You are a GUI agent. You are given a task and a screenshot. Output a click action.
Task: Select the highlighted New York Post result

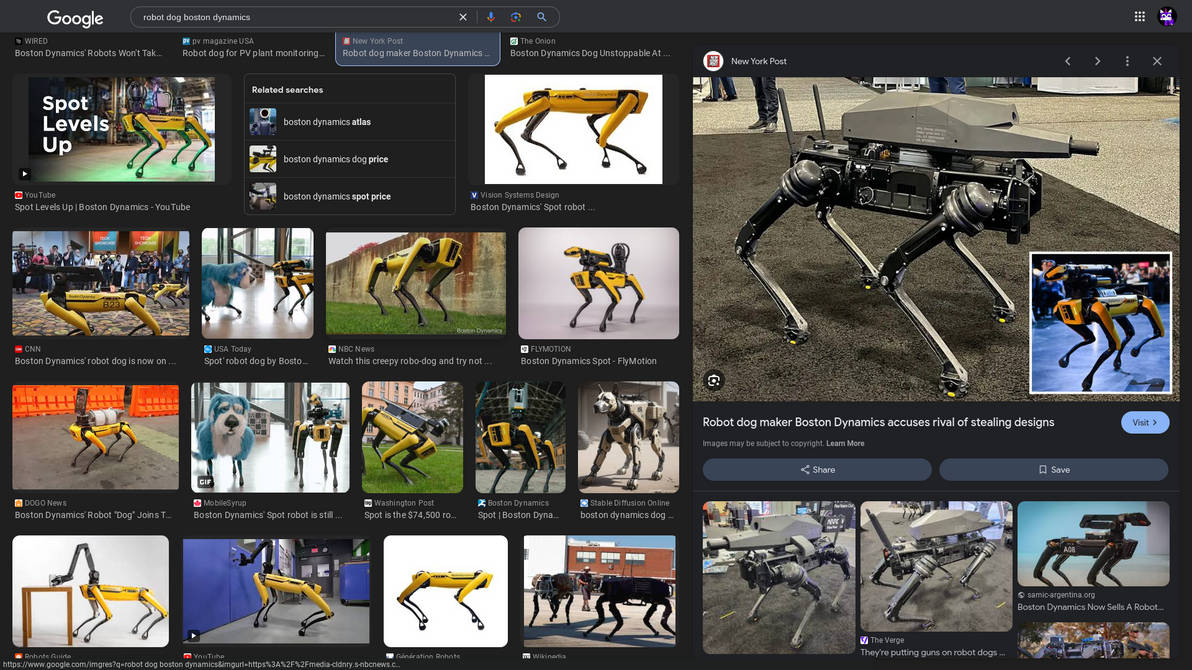pyautogui.click(x=417, y=48)
